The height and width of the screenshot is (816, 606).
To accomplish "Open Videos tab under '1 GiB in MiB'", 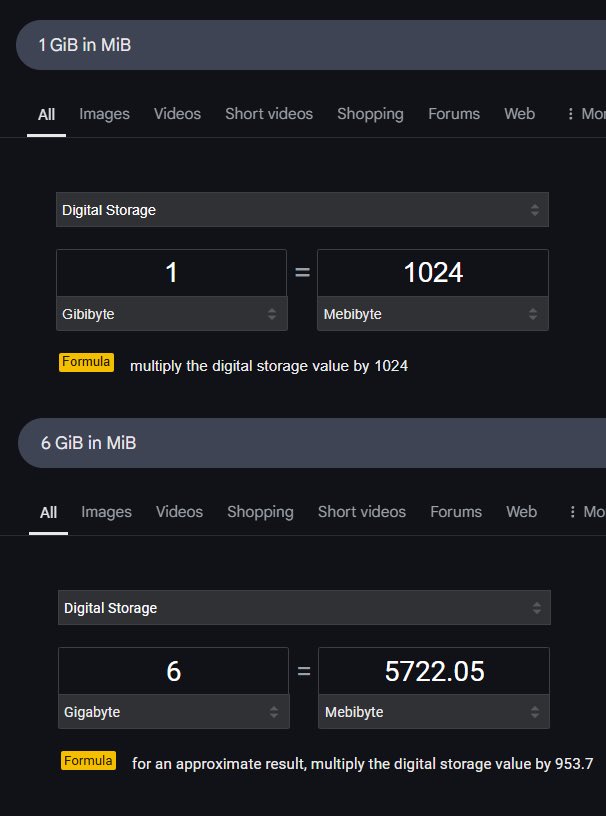I will click(178, 114).
